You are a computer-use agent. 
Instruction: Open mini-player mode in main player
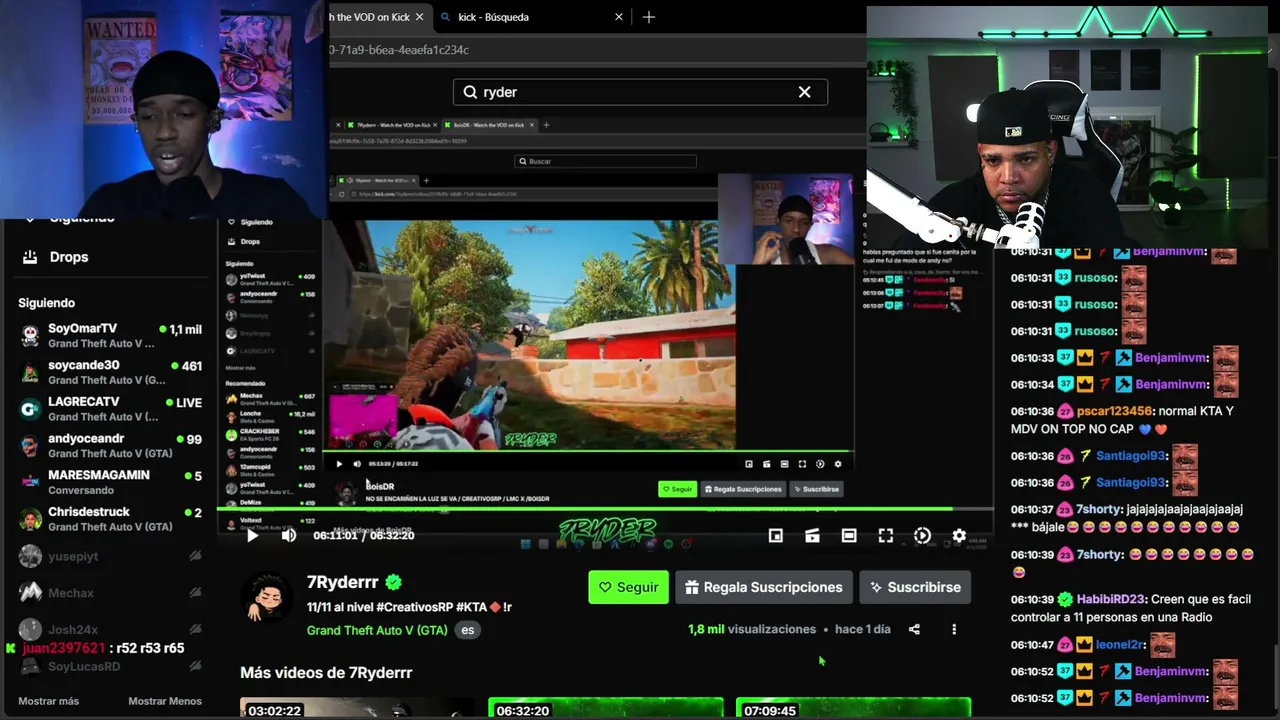pos(776,536)
